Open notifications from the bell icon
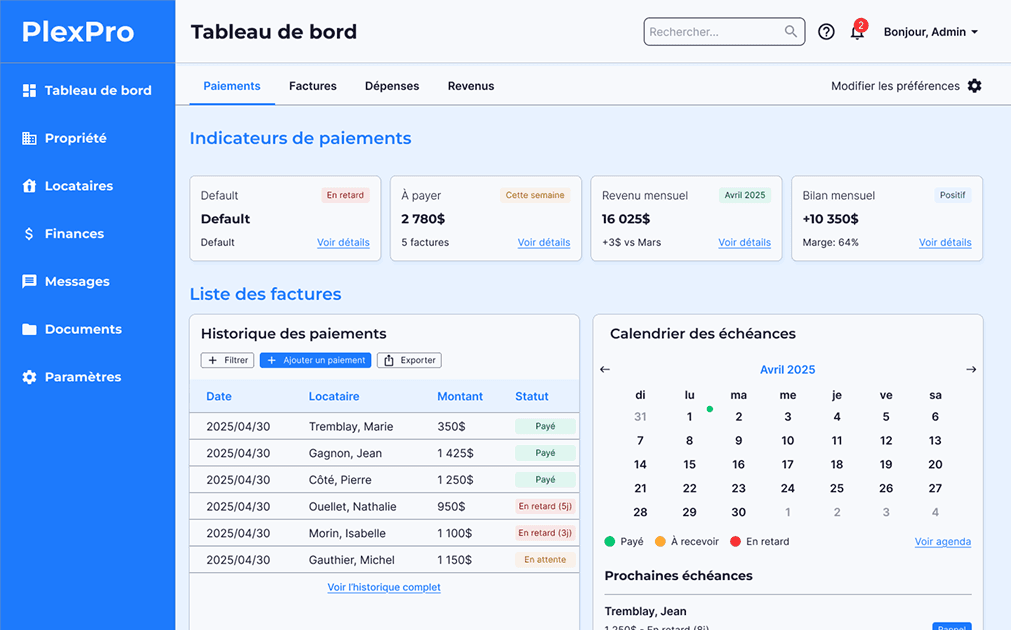The height and width of the screenshot is (630, 1011). (x=857, y=31)
